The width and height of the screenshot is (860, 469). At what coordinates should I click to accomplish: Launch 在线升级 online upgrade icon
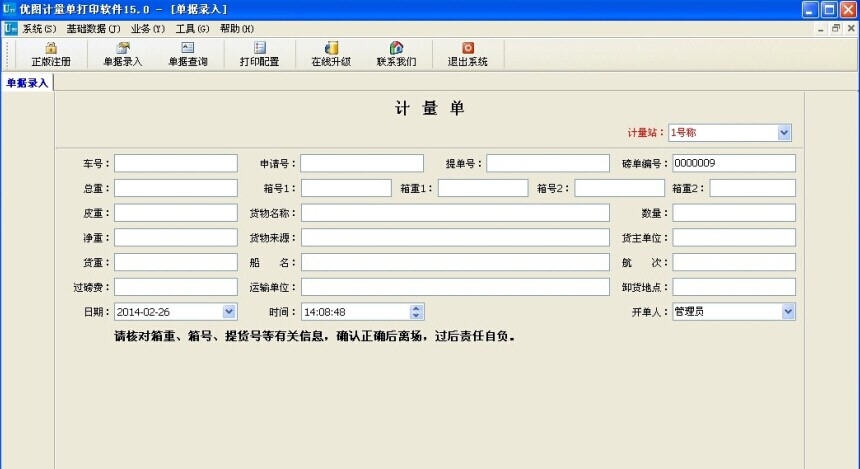tap(331, 54)
